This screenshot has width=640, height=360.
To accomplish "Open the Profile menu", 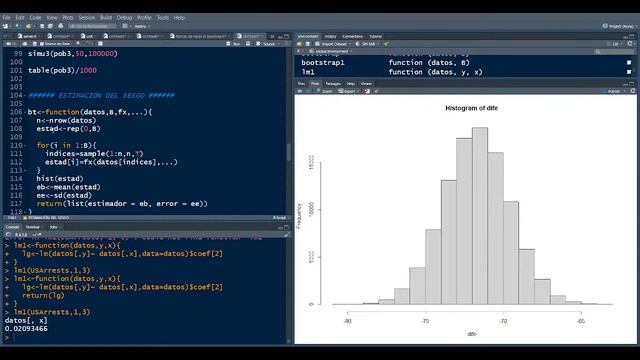I will [144, 18].
